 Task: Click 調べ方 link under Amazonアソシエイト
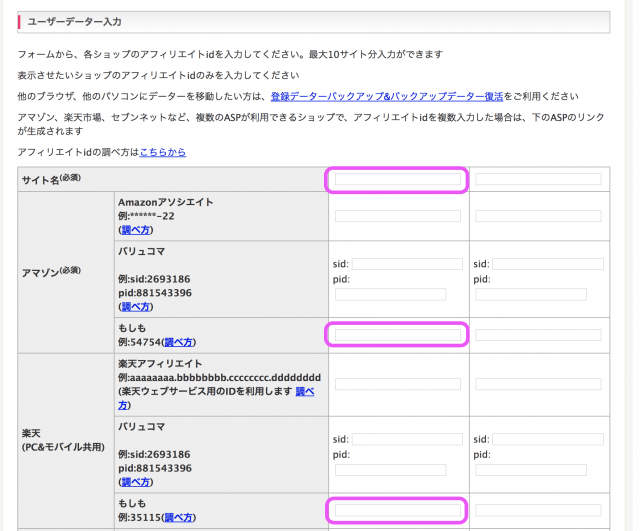tap(136, 230)
